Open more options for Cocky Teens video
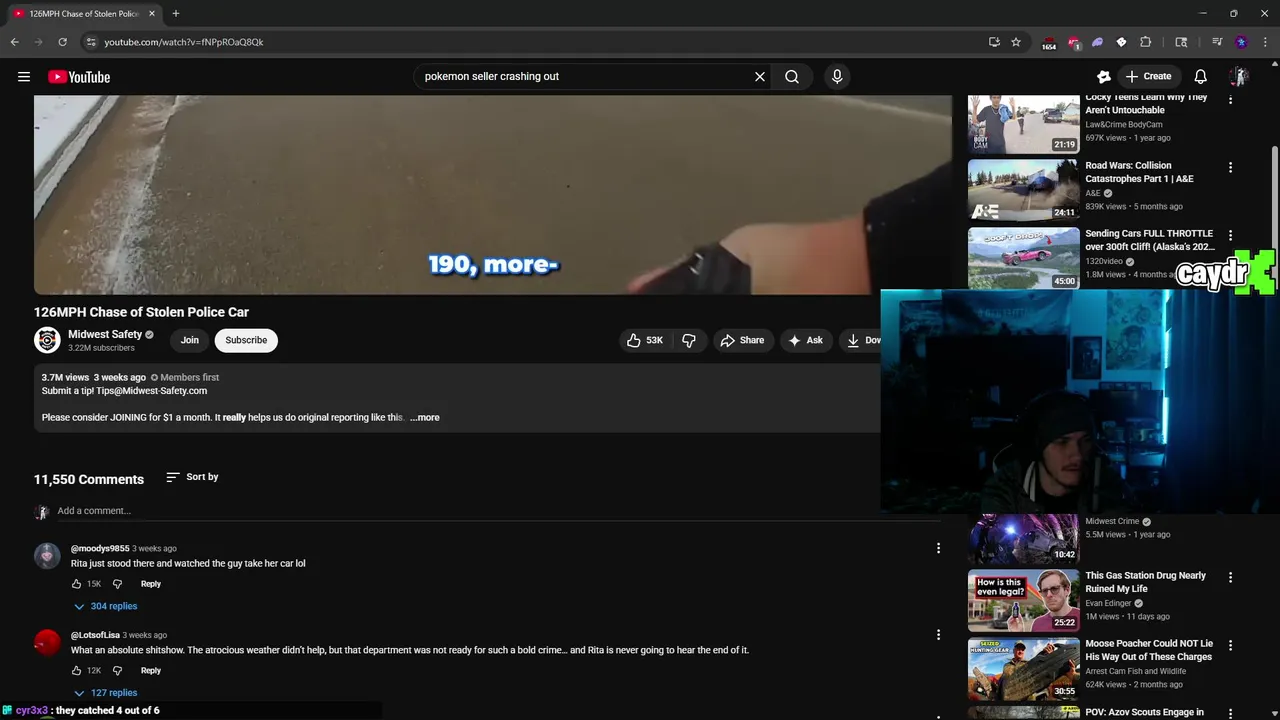Image resolution: width=1280 pixels, height=720 pixels. pyautogui.click(x=1230, y=99)
